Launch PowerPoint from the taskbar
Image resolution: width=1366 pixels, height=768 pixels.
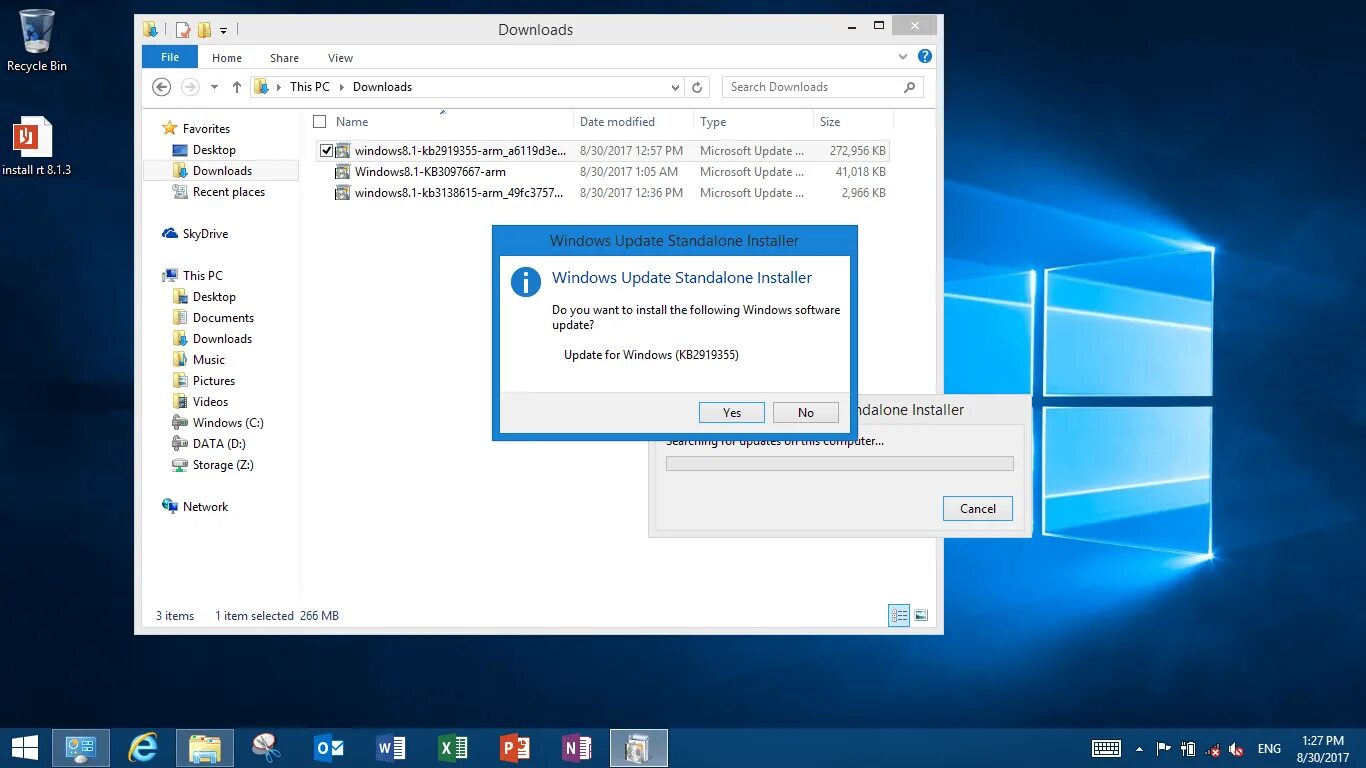click(515, 748)
